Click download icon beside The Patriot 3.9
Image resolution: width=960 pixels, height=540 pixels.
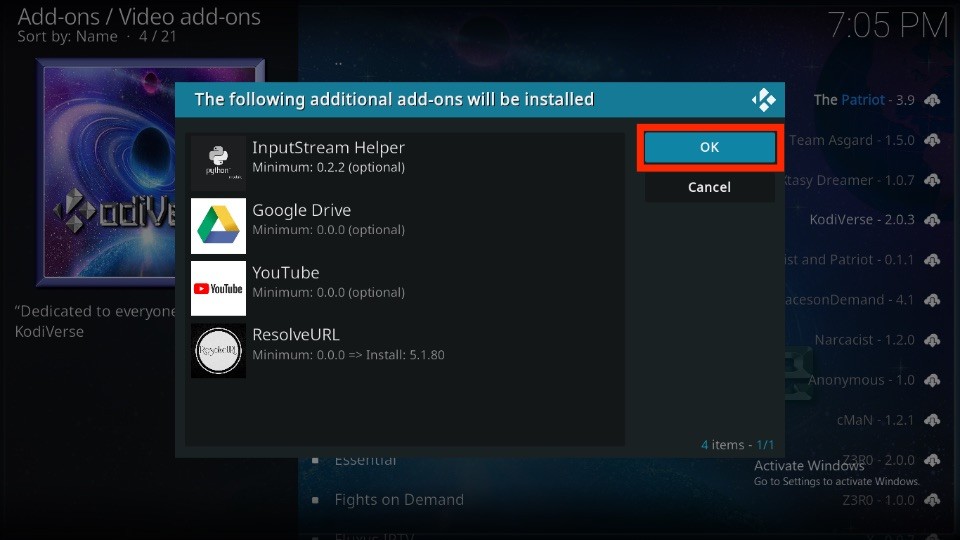[x=932, y=100]
